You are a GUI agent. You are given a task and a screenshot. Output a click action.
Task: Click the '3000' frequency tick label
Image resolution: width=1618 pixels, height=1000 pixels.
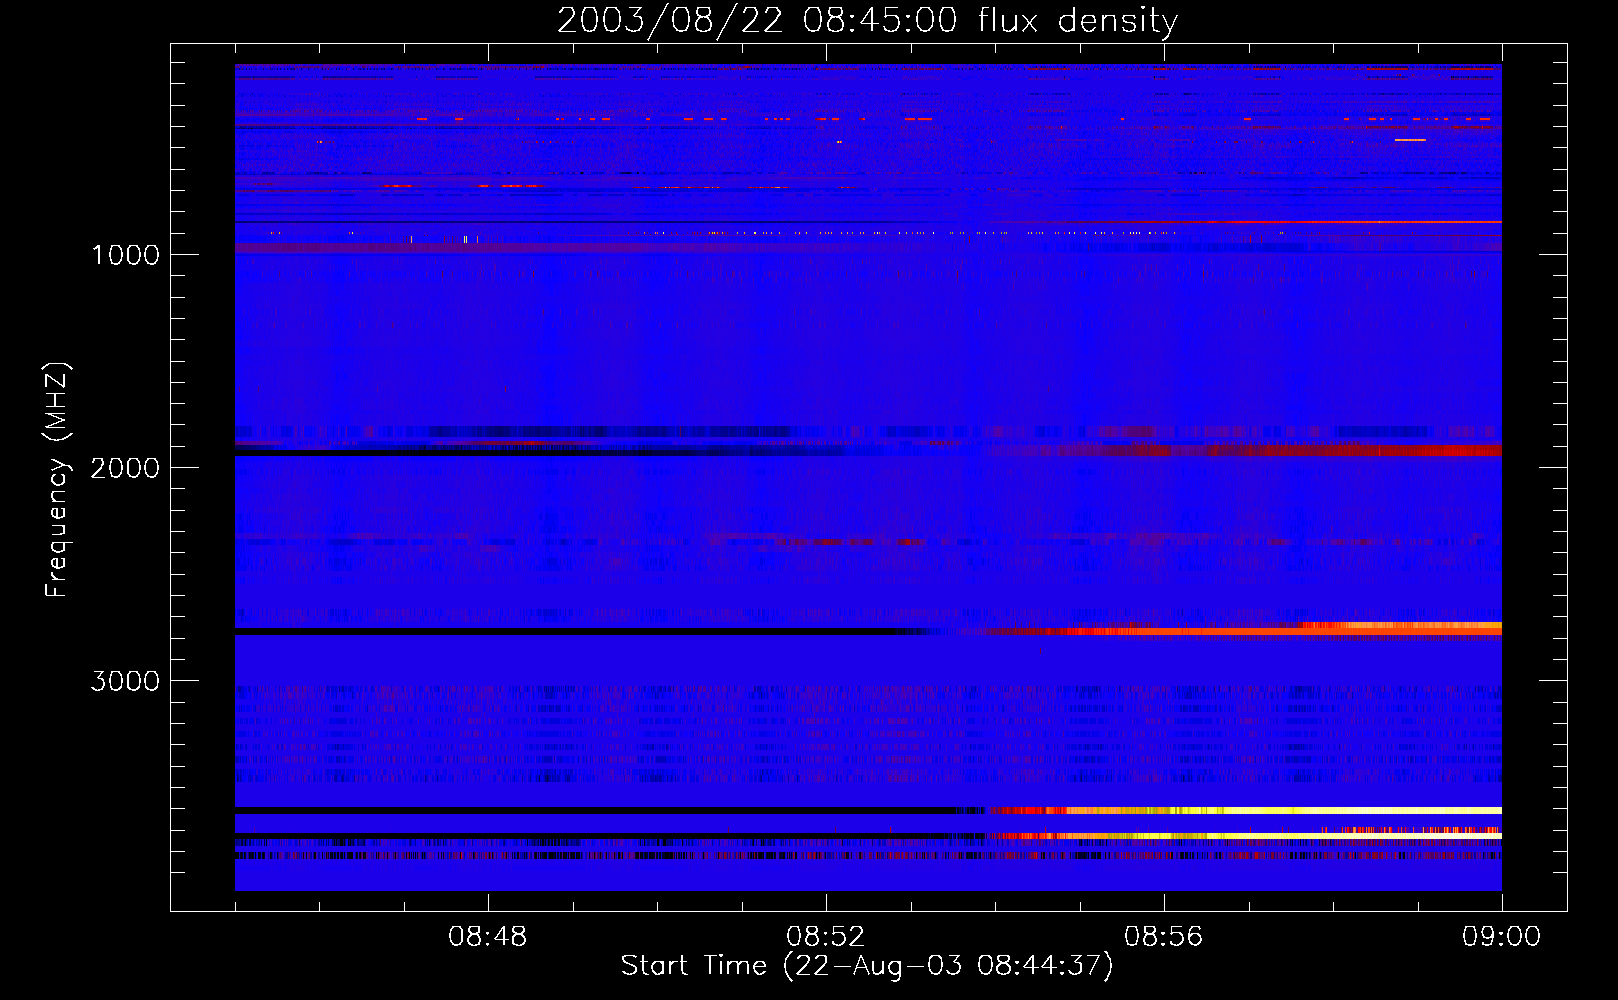[125, 681]
